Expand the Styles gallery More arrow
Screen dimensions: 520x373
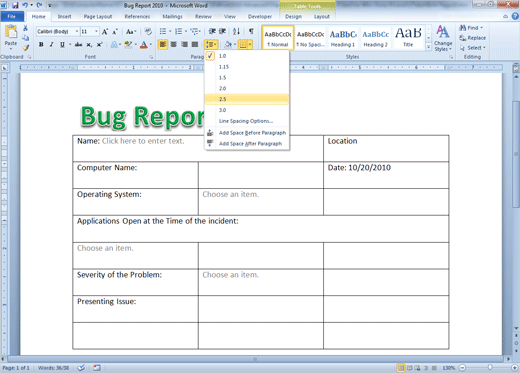pyautogui.click(x=429, y=47)
